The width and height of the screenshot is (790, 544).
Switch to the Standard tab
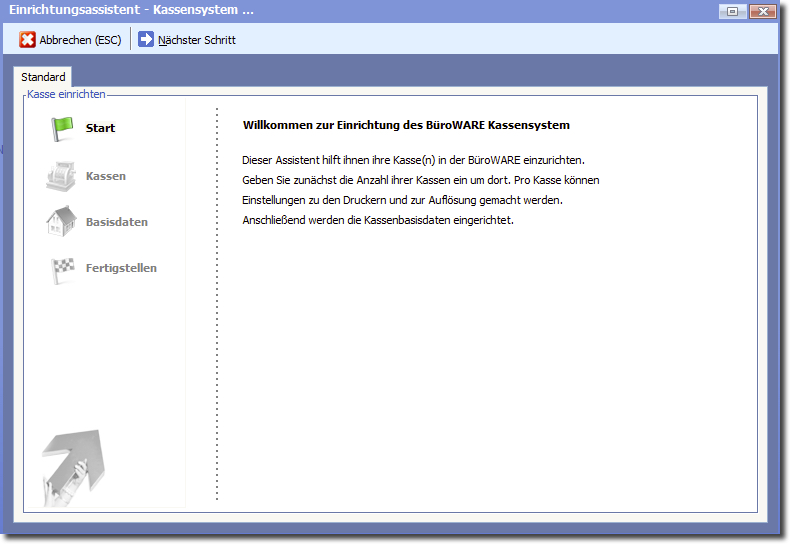(x=43, y=77)
